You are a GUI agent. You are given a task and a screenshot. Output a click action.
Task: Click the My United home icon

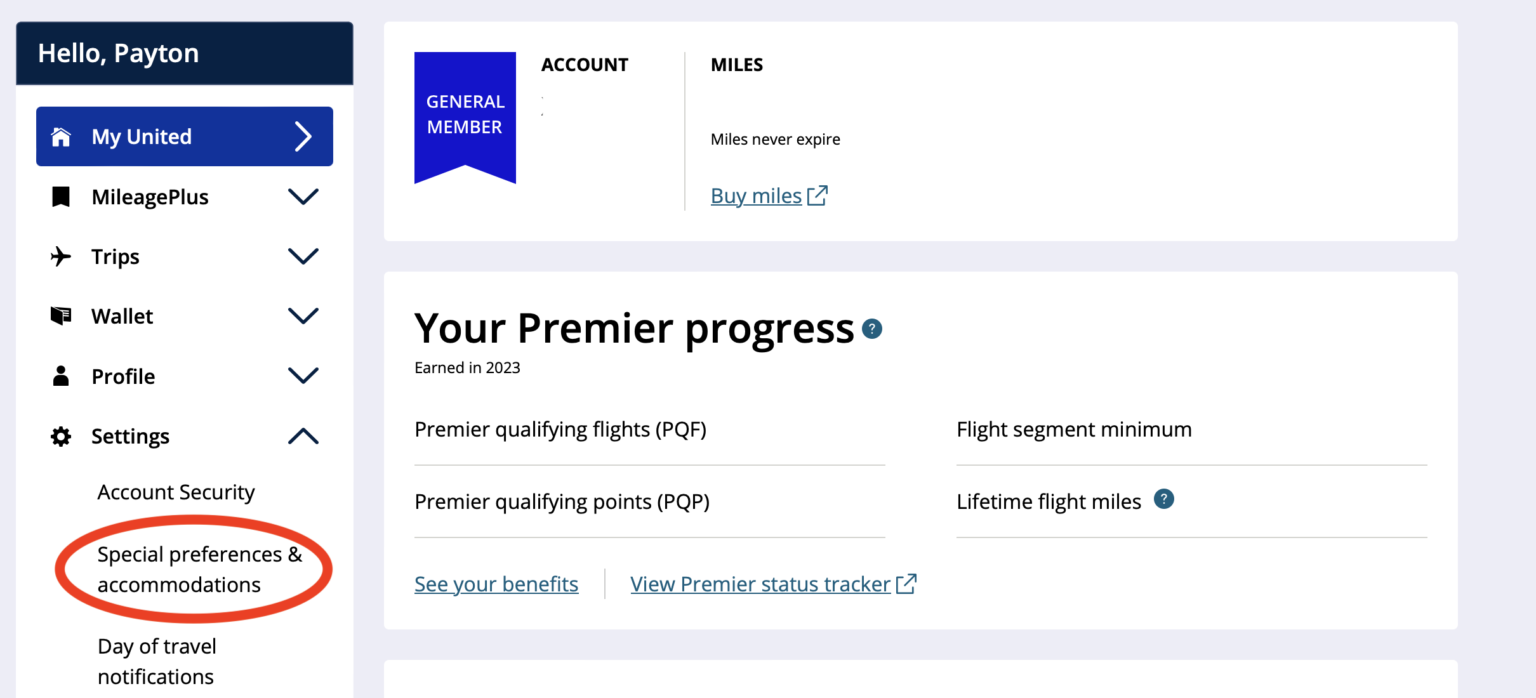click(x=60, y=136)
